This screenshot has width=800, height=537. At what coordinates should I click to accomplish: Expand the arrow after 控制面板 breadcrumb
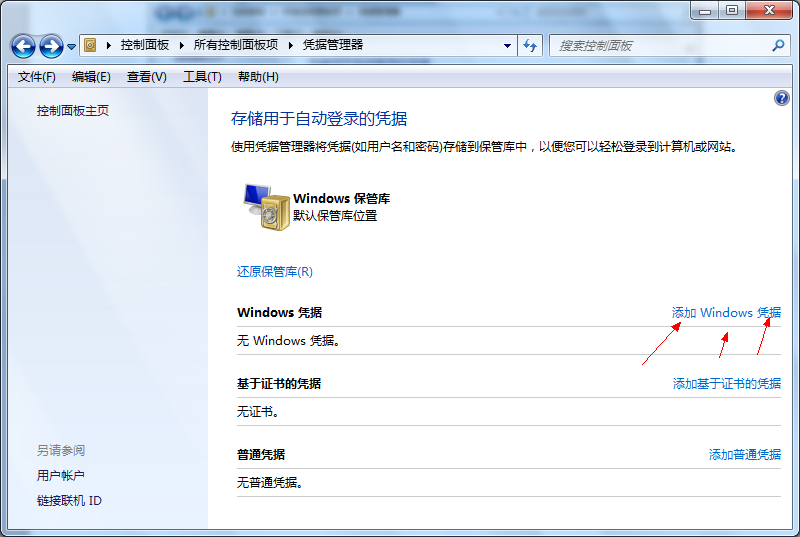click(182, 45)
